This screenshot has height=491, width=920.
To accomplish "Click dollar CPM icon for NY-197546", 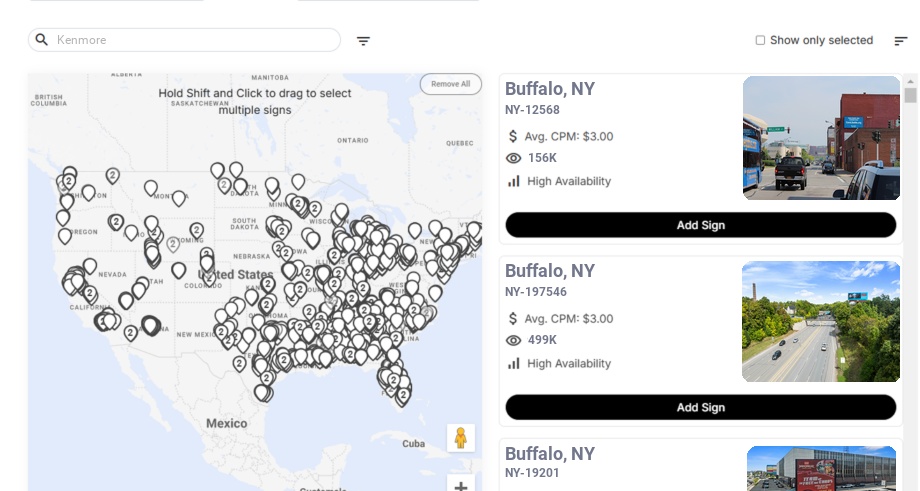I will coord(514,318).
